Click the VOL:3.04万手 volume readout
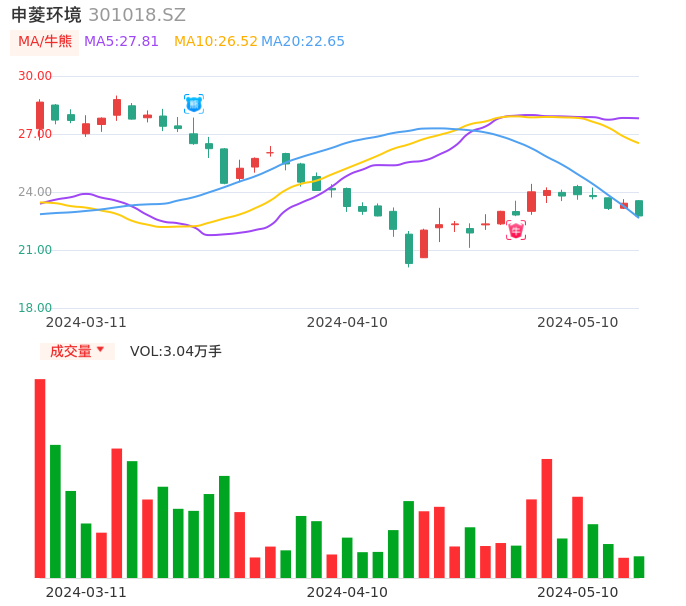 pyautogui.click(x=176, y=351)
